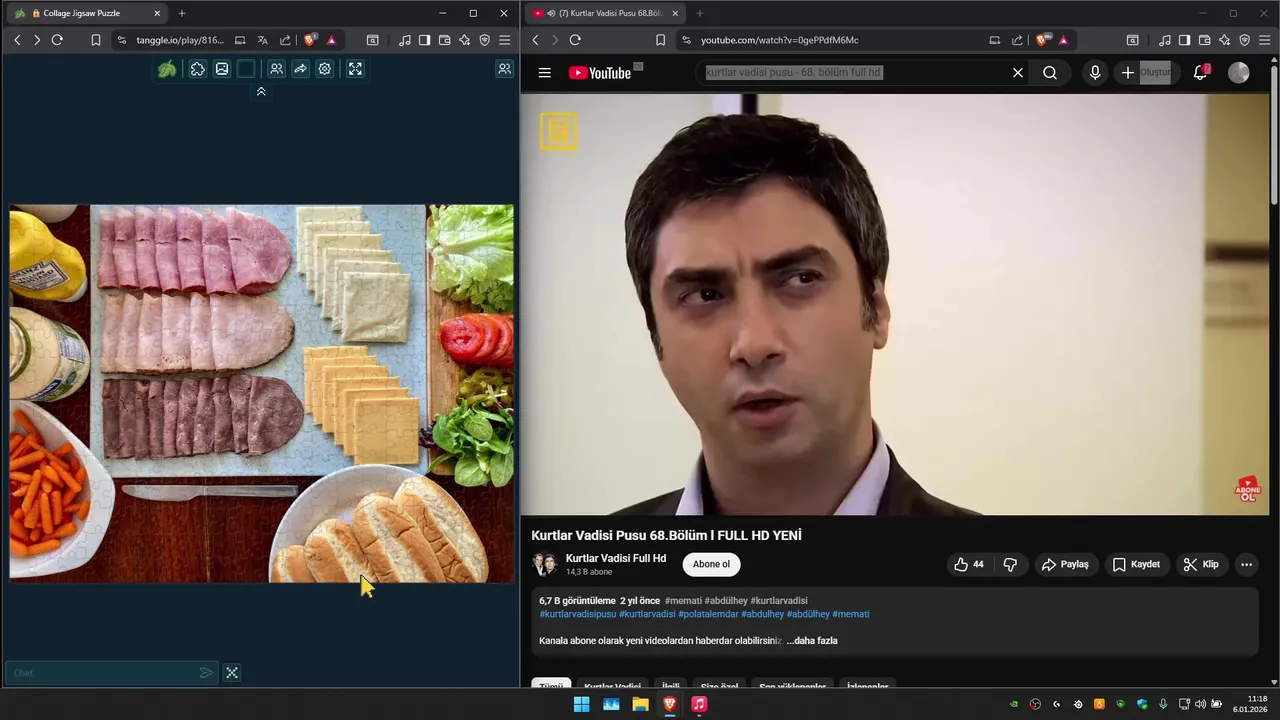Expand description with ...daha fazla

click(x=812, y=640)
